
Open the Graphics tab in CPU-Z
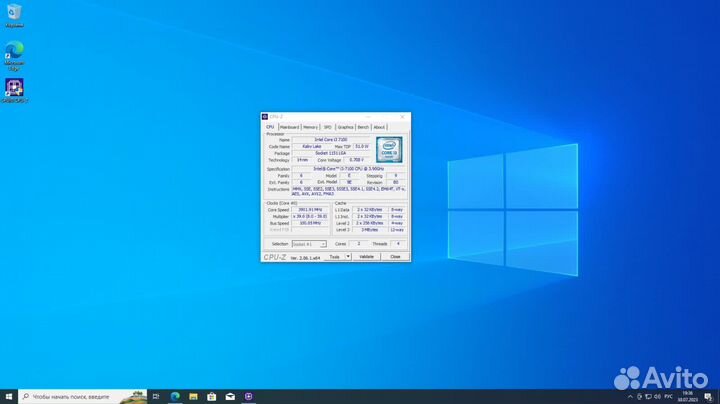click(x=345, y=127)
